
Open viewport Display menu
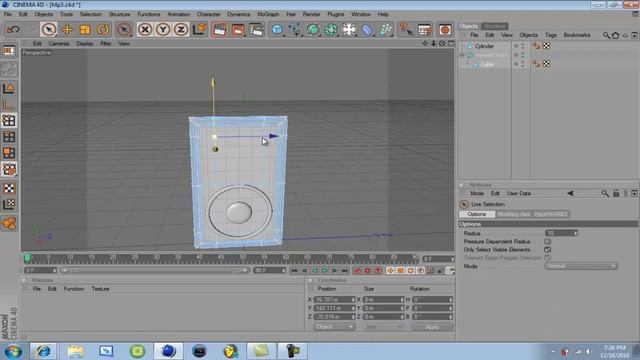coord(84,43)
